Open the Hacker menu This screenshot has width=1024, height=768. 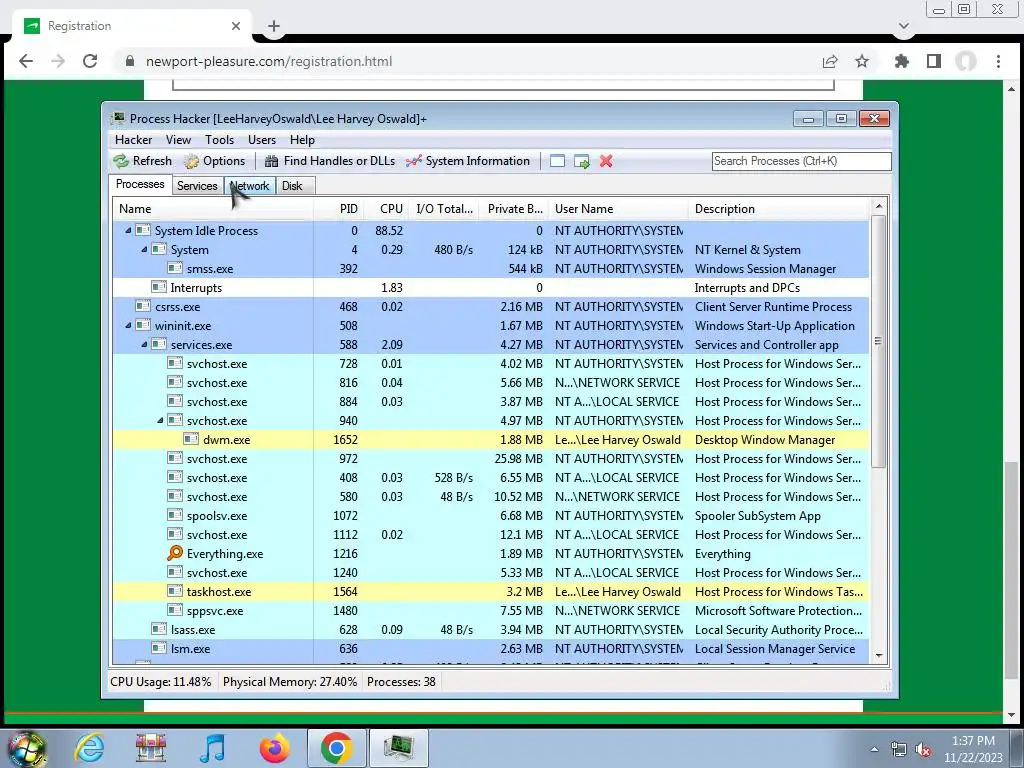tap(133, 140)
